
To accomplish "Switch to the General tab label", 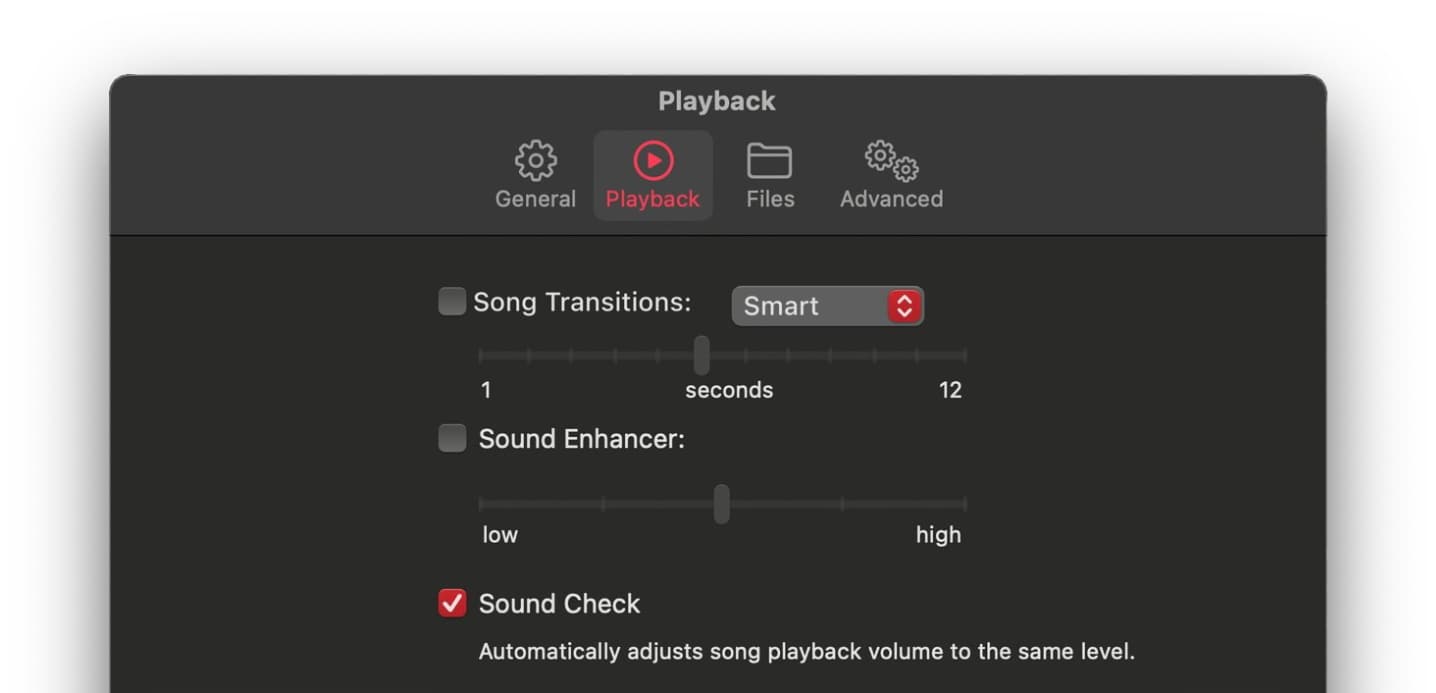I will [535, 199].
